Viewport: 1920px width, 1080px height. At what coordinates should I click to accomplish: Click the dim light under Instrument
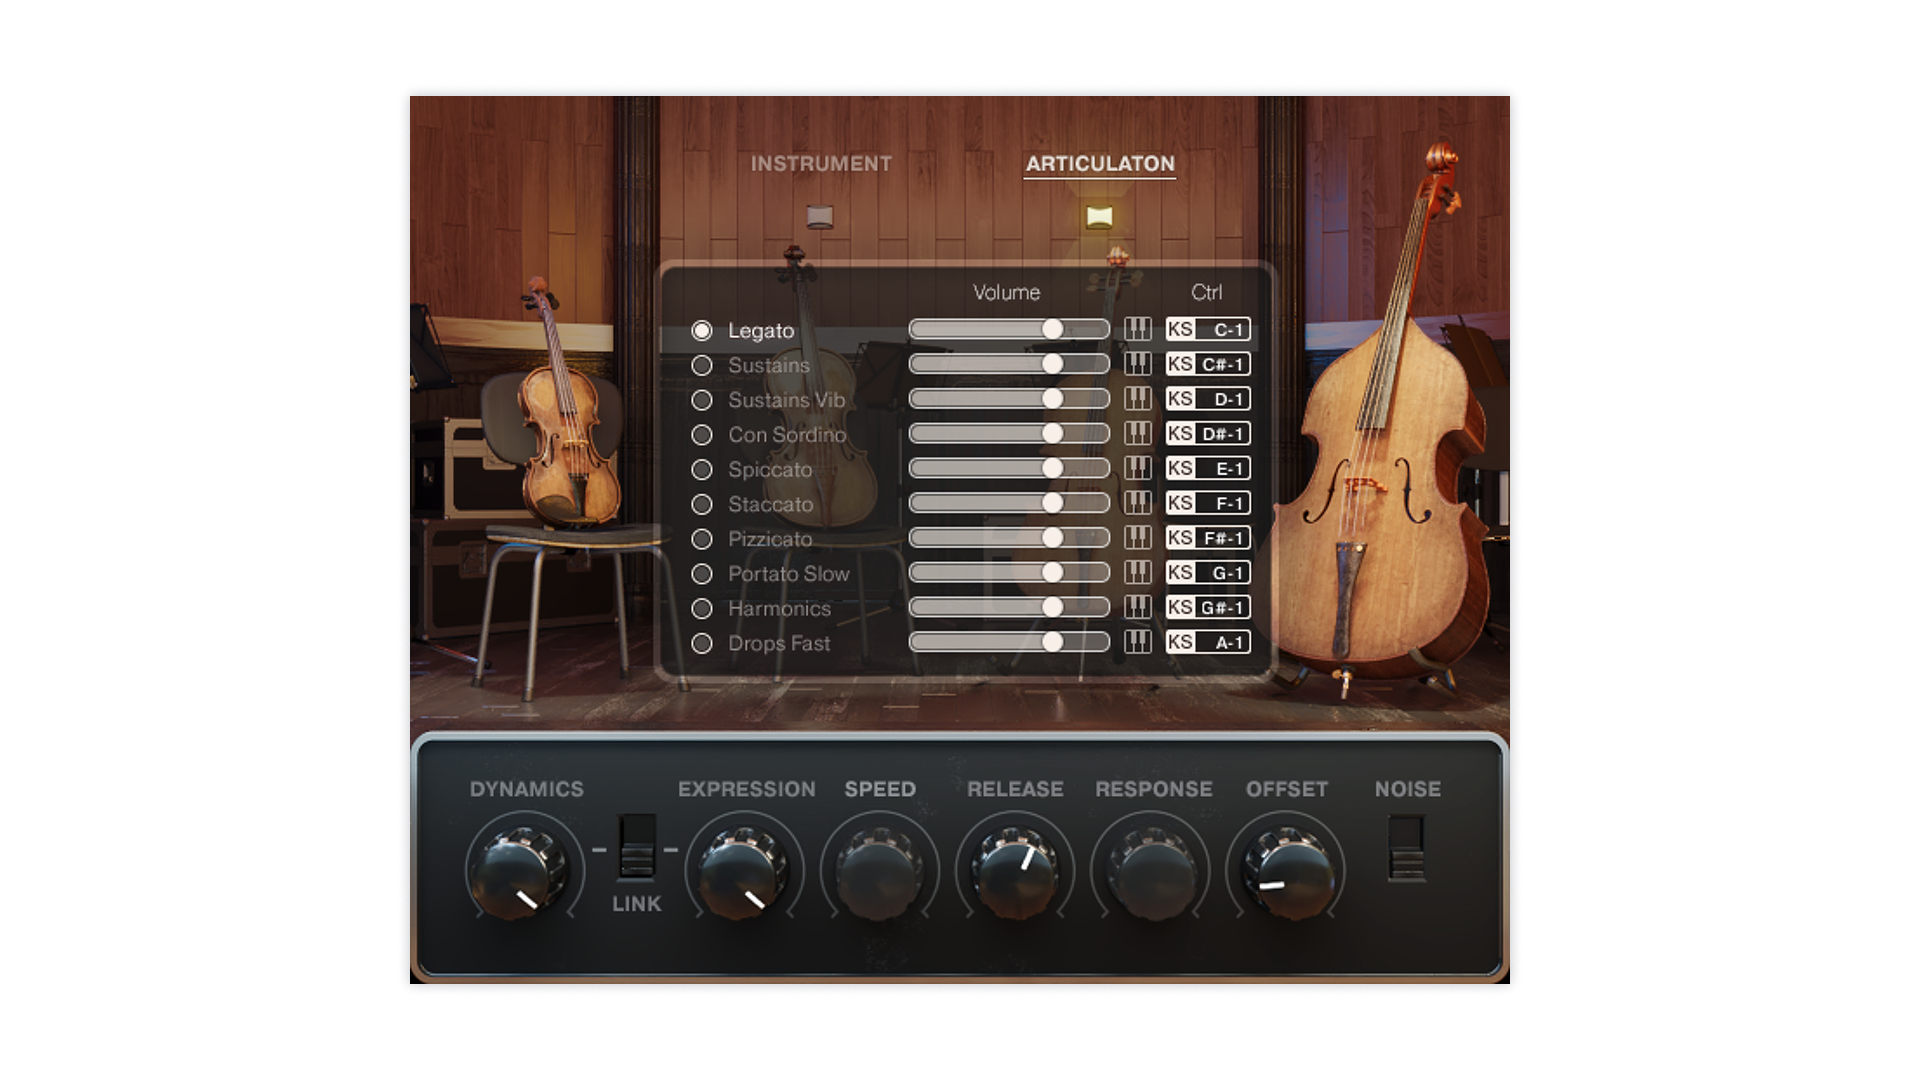820,217
